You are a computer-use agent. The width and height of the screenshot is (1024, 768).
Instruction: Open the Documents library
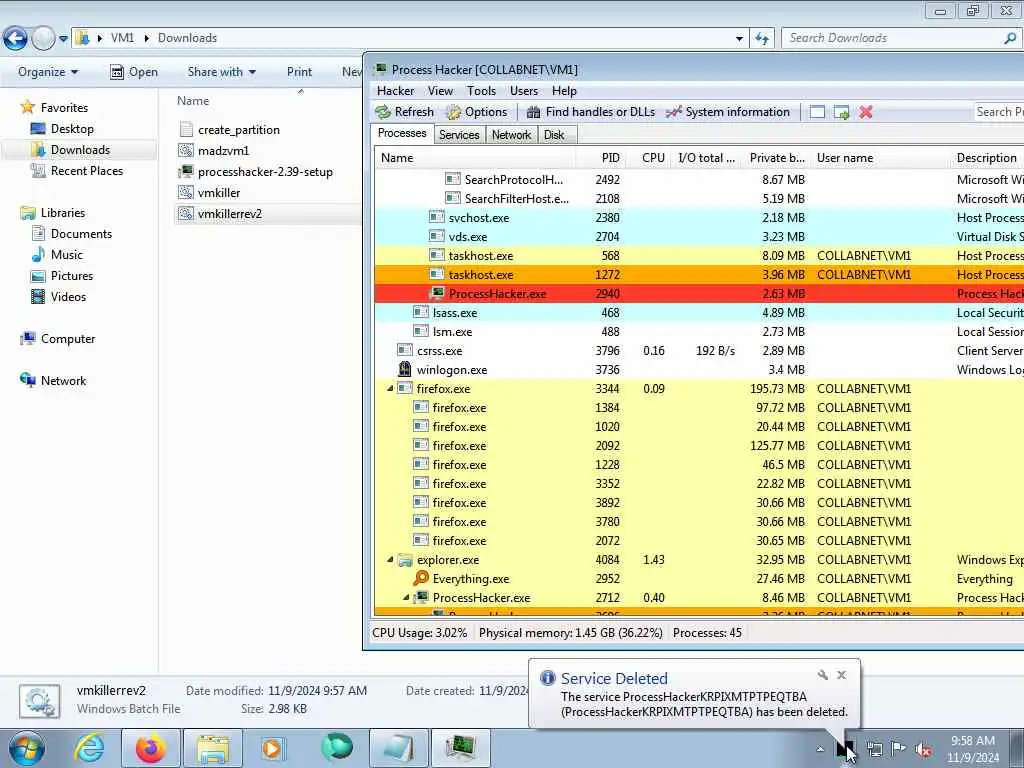[81, 234]
